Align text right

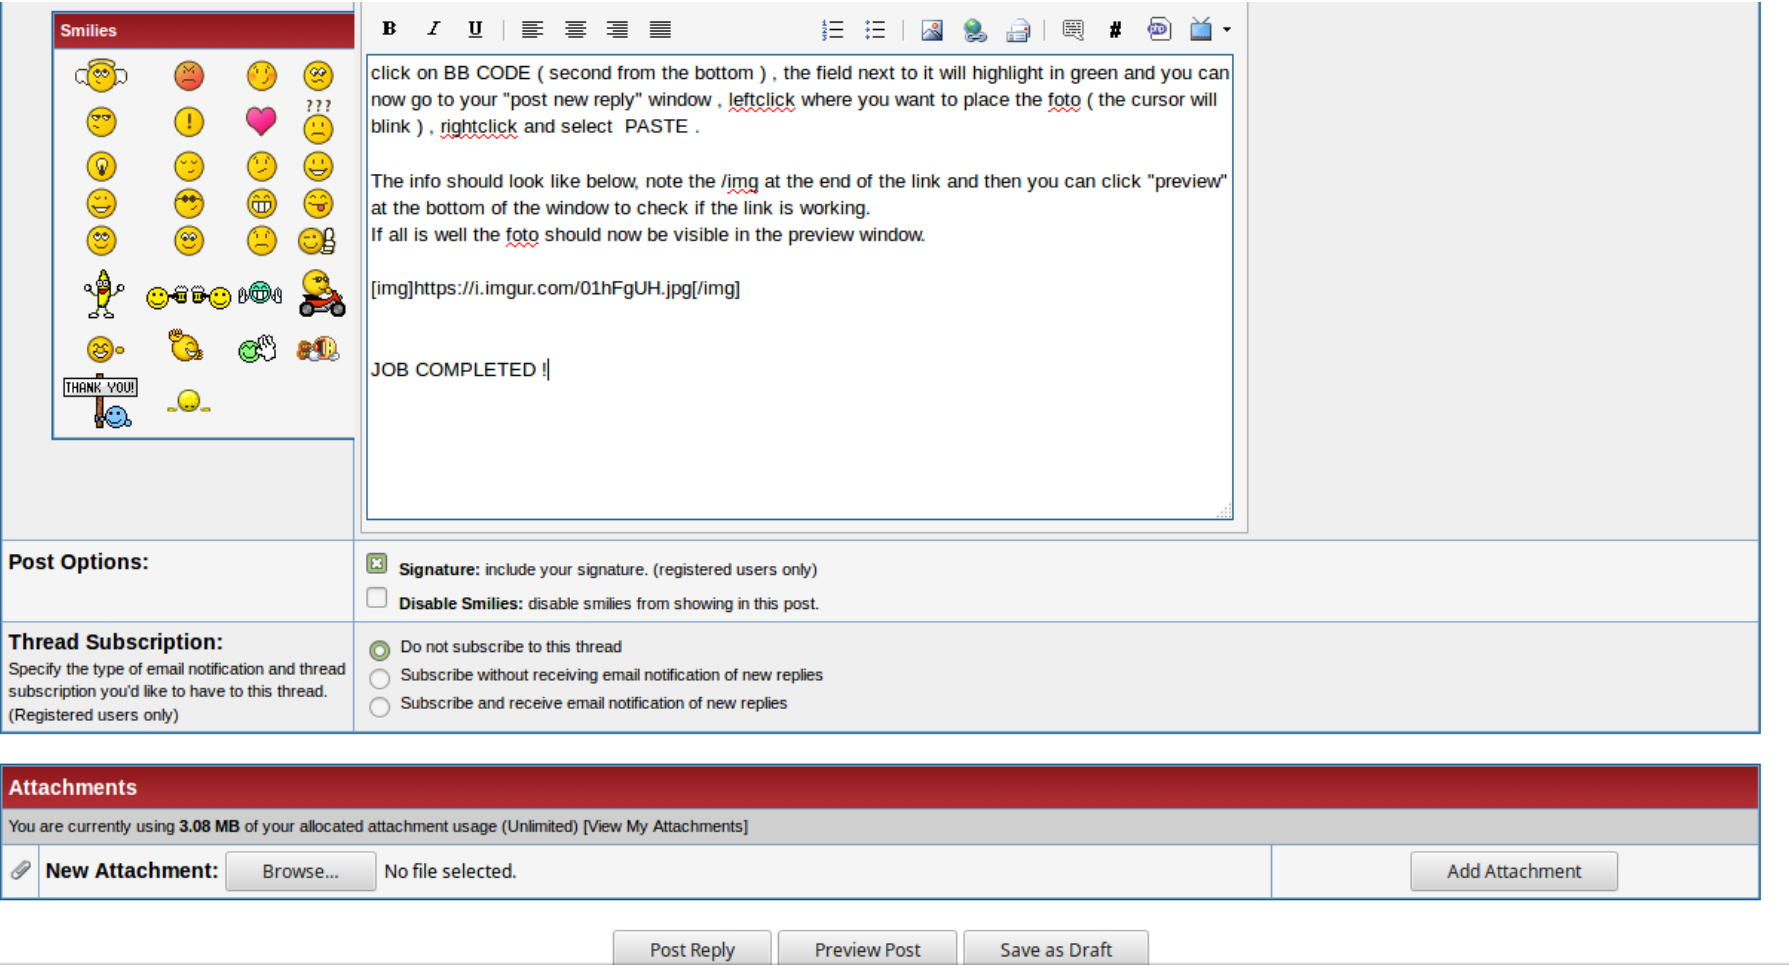[x=617, y=29]
